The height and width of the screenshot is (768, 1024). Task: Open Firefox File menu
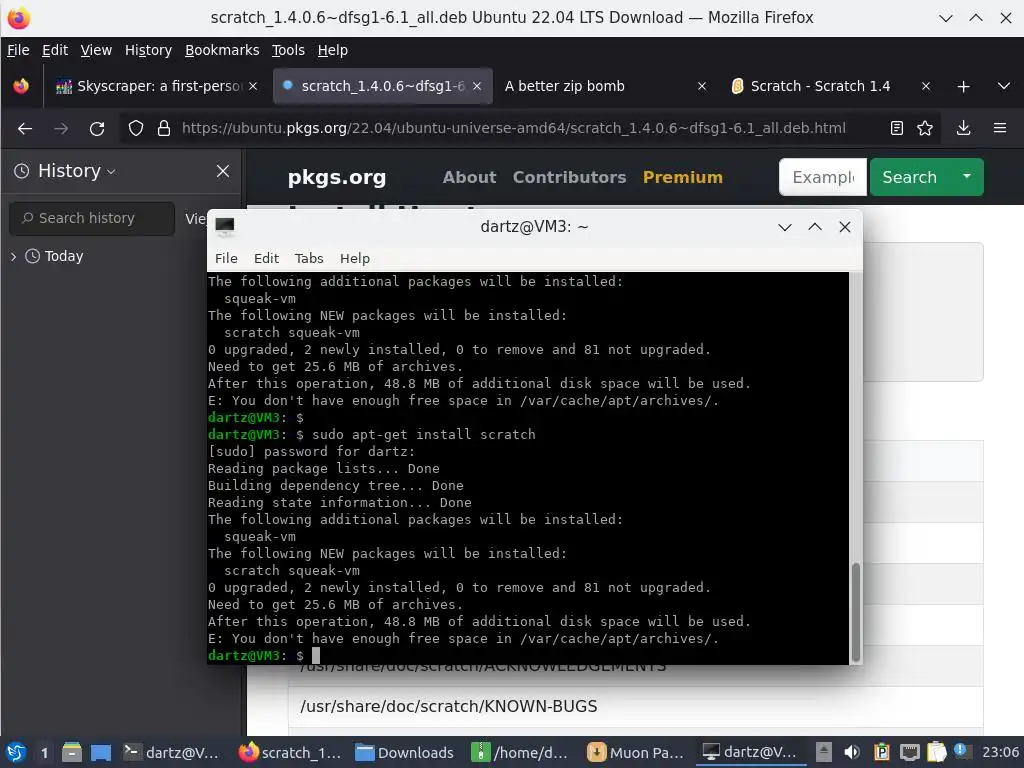(x=18, y=50)
